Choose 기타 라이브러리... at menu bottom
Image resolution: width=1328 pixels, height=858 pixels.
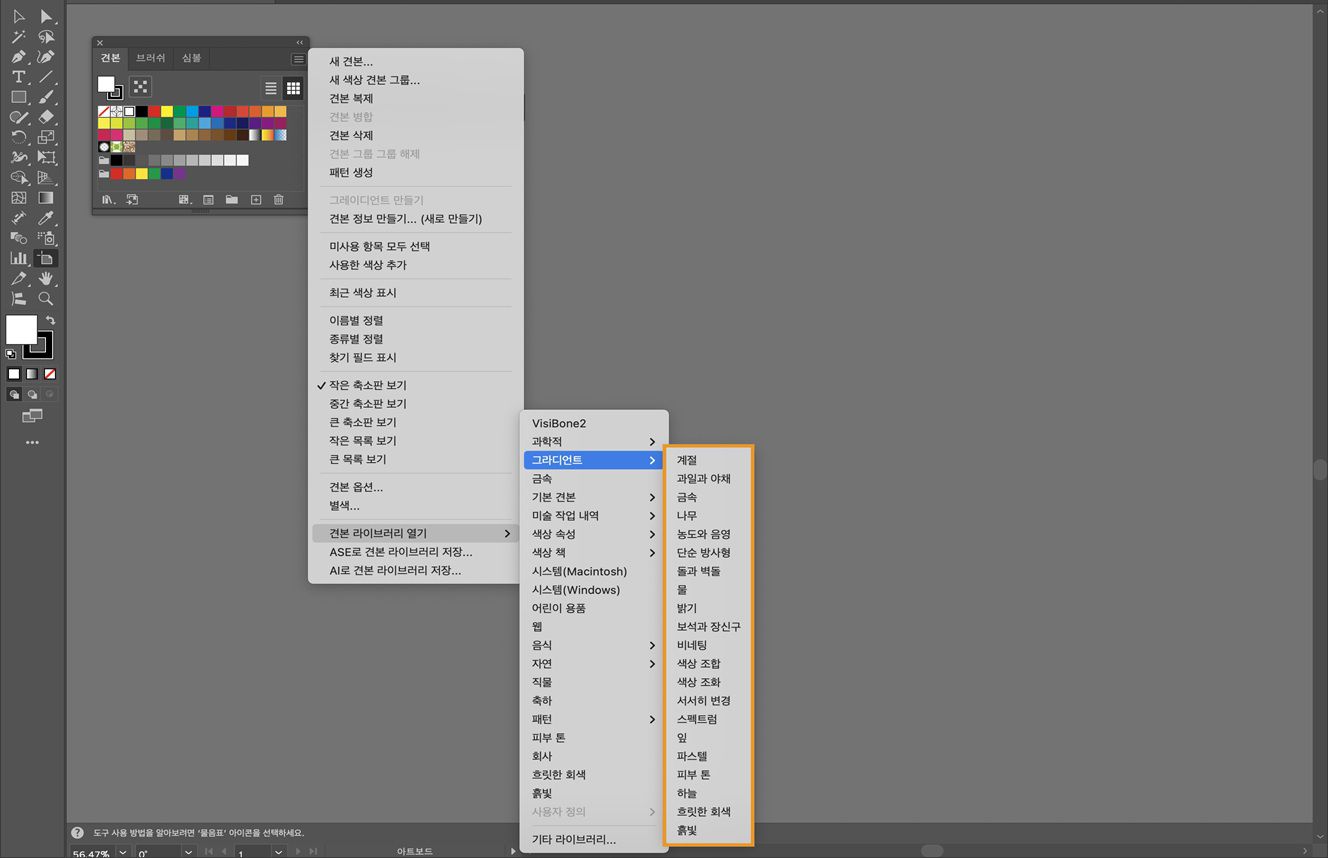tap(594, 840)
